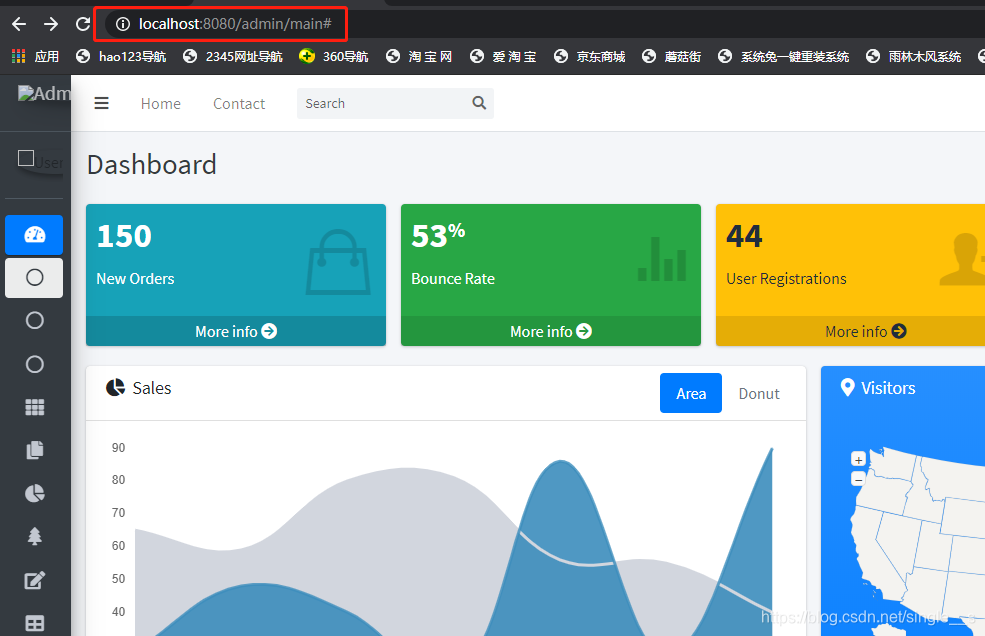Open the hao123导航 bookmark
985x636 pixels.
click(x=121, y=57)
